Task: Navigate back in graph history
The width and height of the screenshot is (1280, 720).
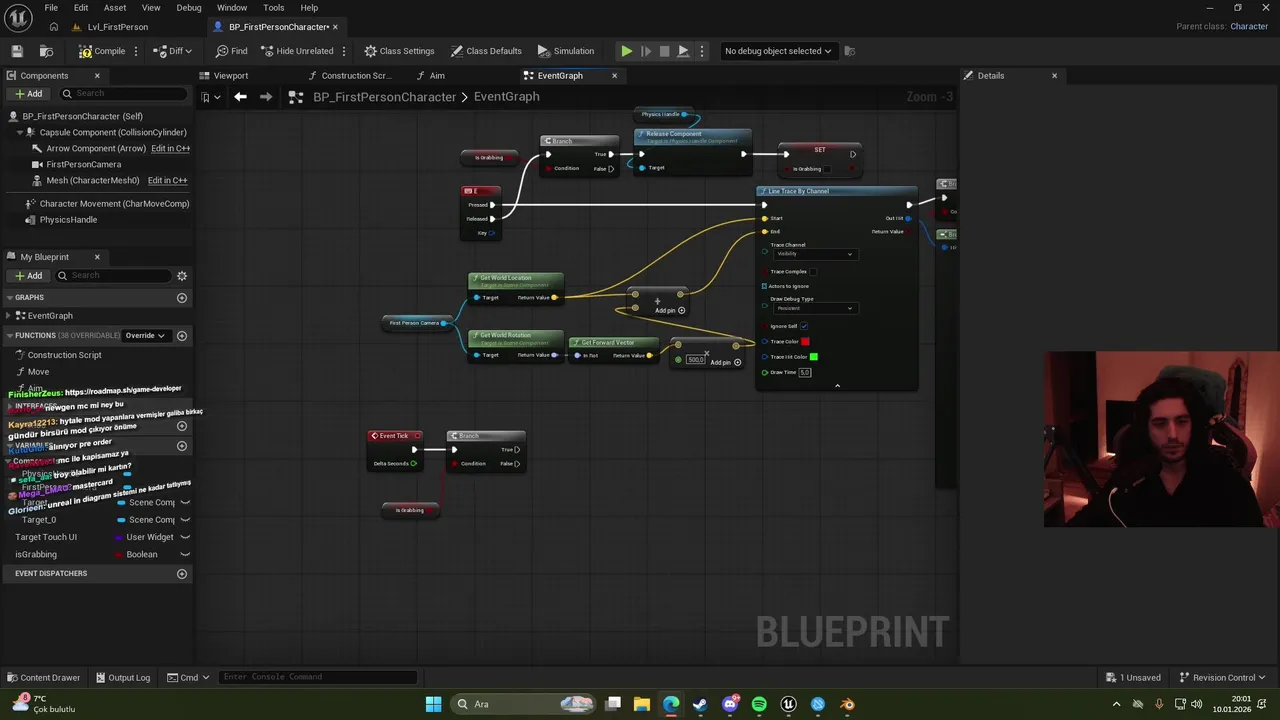Action: 240,97
